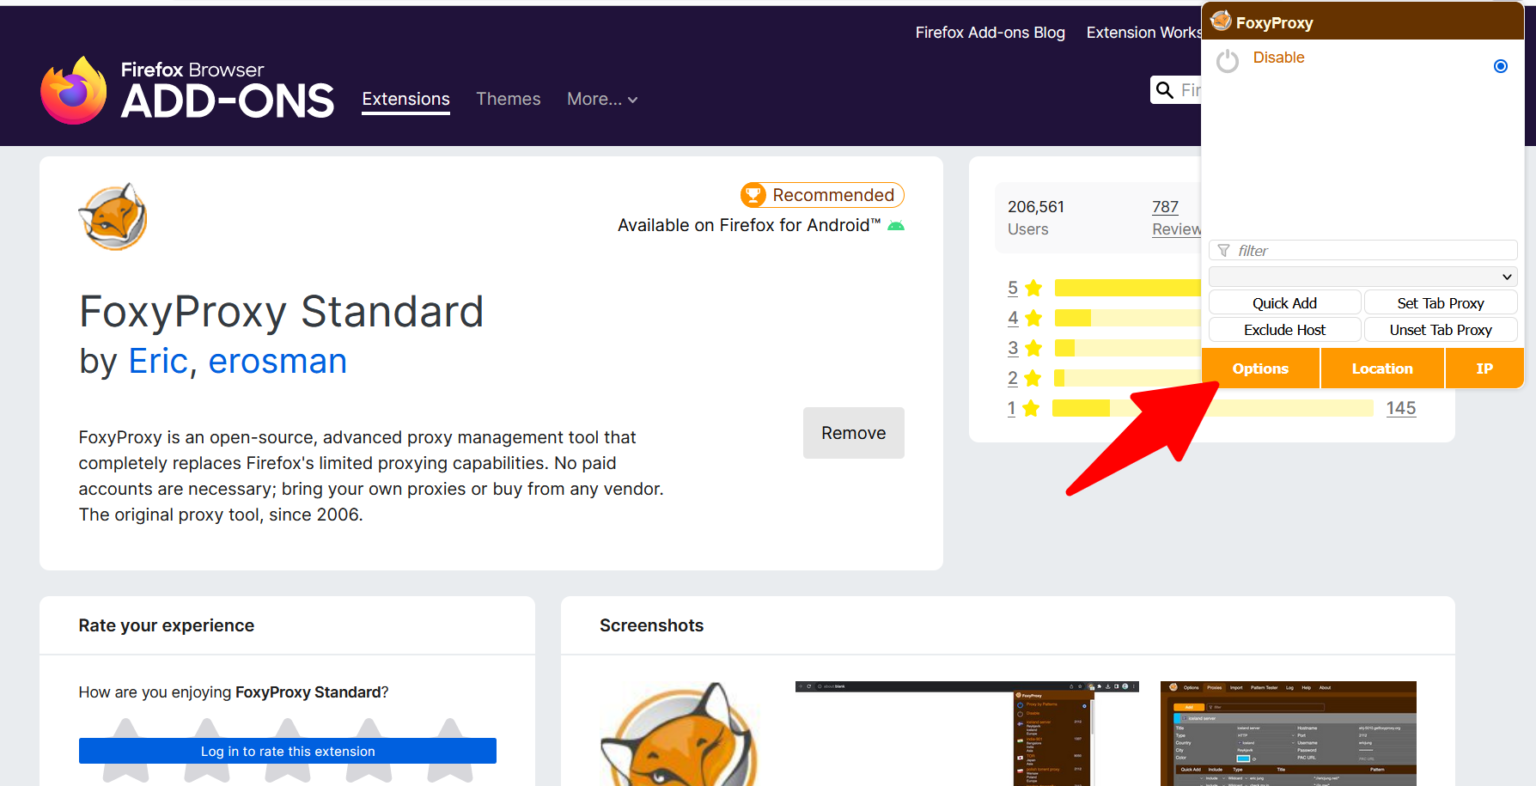Click the filter input field

click(x=1362, y=251)
